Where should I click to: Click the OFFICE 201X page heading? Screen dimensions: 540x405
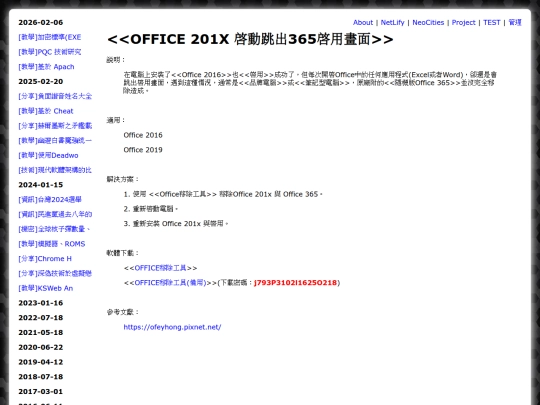click(x=250, y=39)
